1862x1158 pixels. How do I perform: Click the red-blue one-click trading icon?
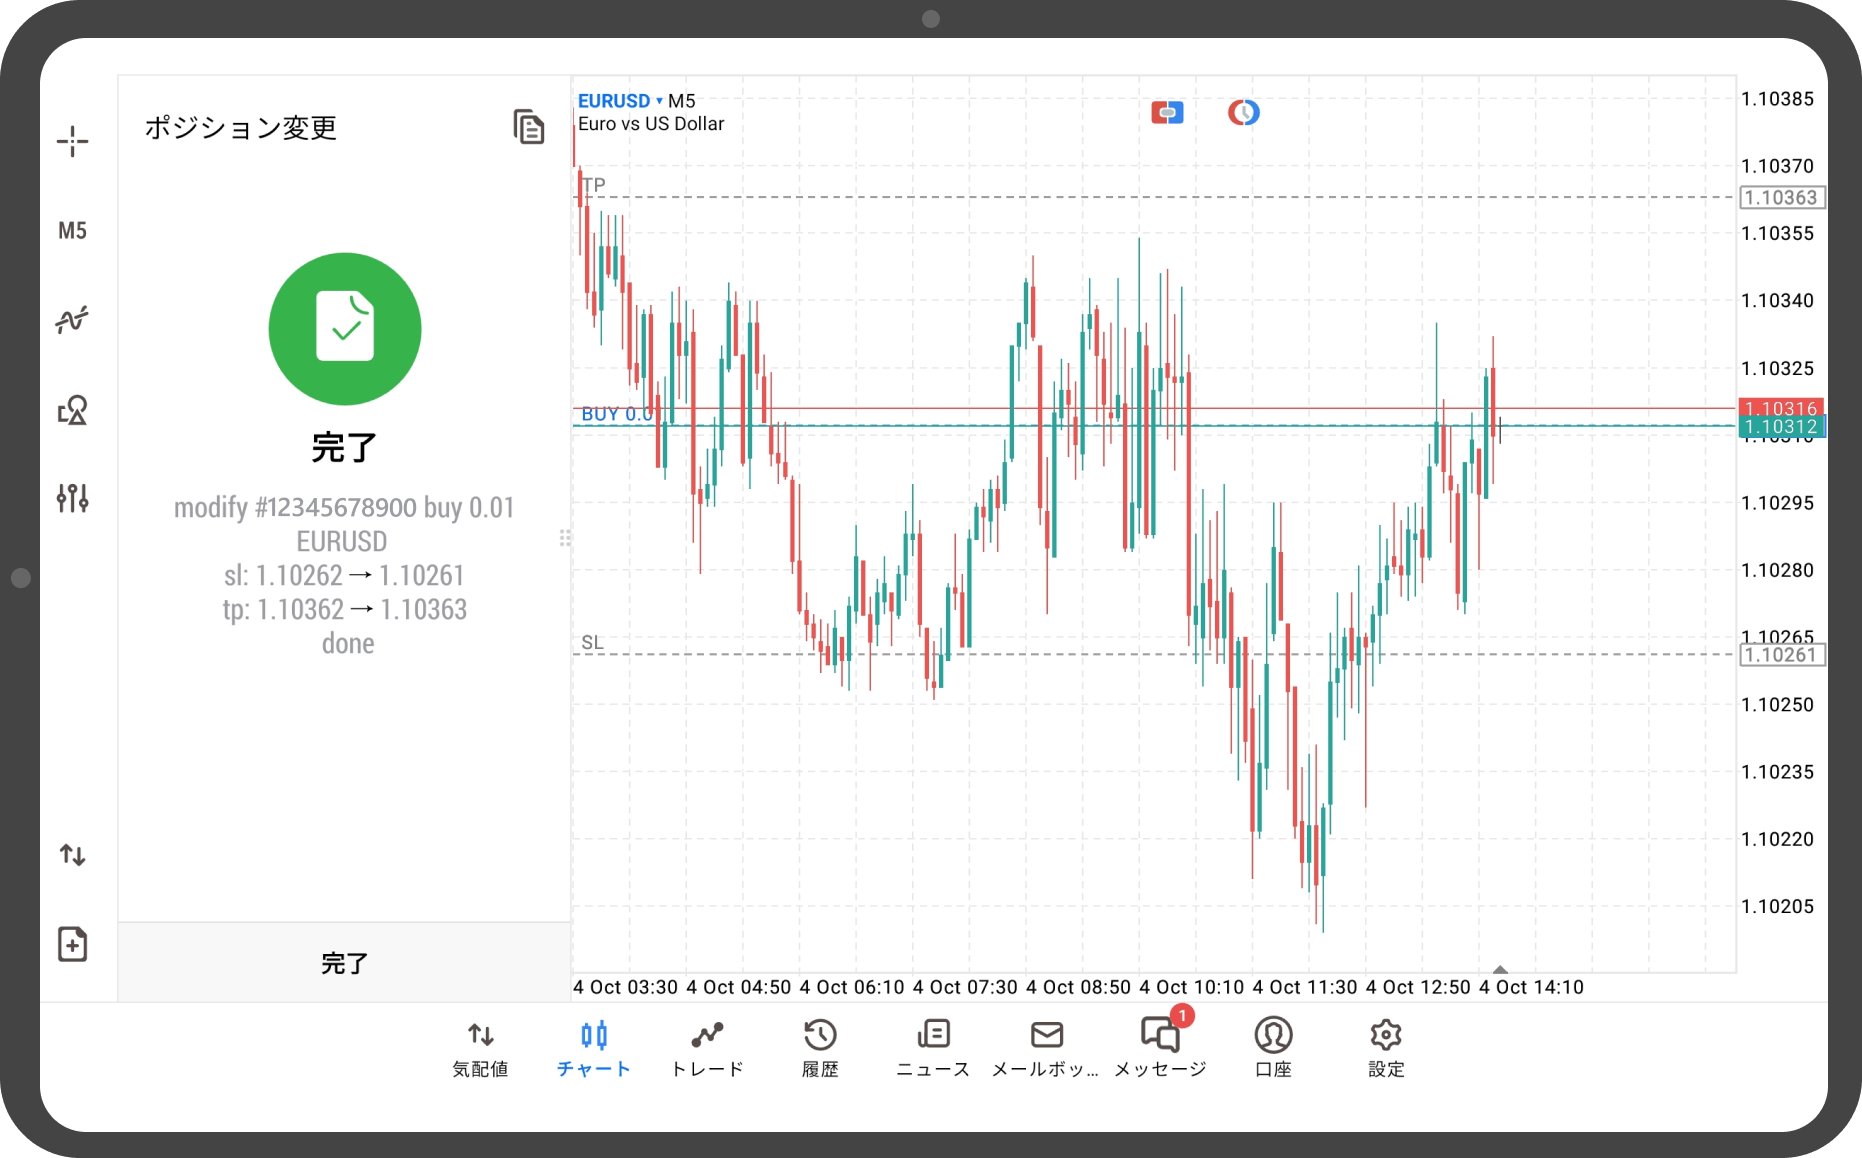point(1167,113)
